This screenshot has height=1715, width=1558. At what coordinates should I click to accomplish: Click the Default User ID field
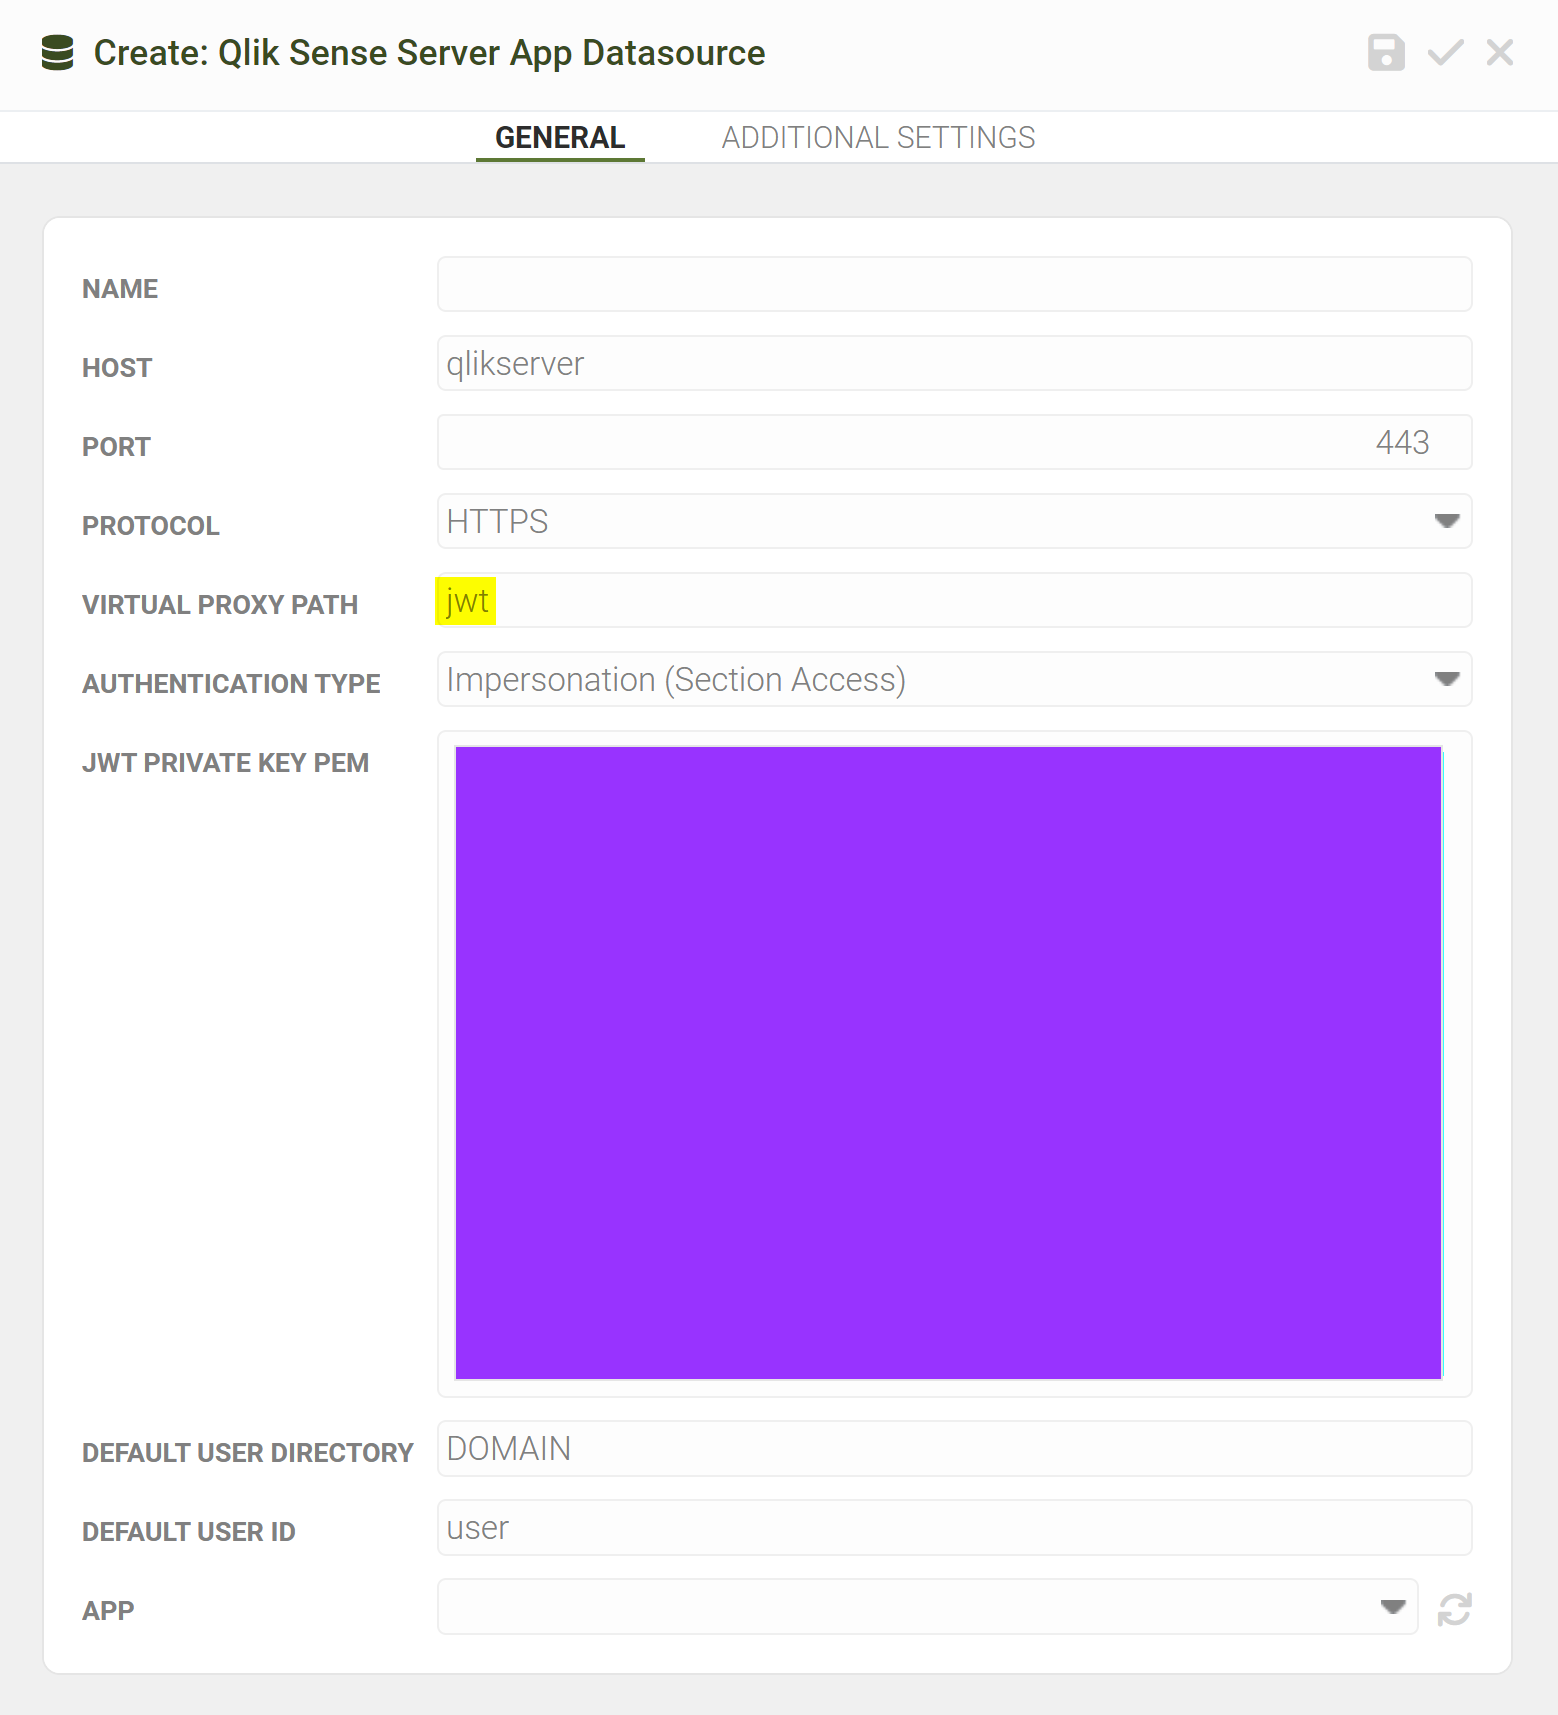[x=954, y=1527]
